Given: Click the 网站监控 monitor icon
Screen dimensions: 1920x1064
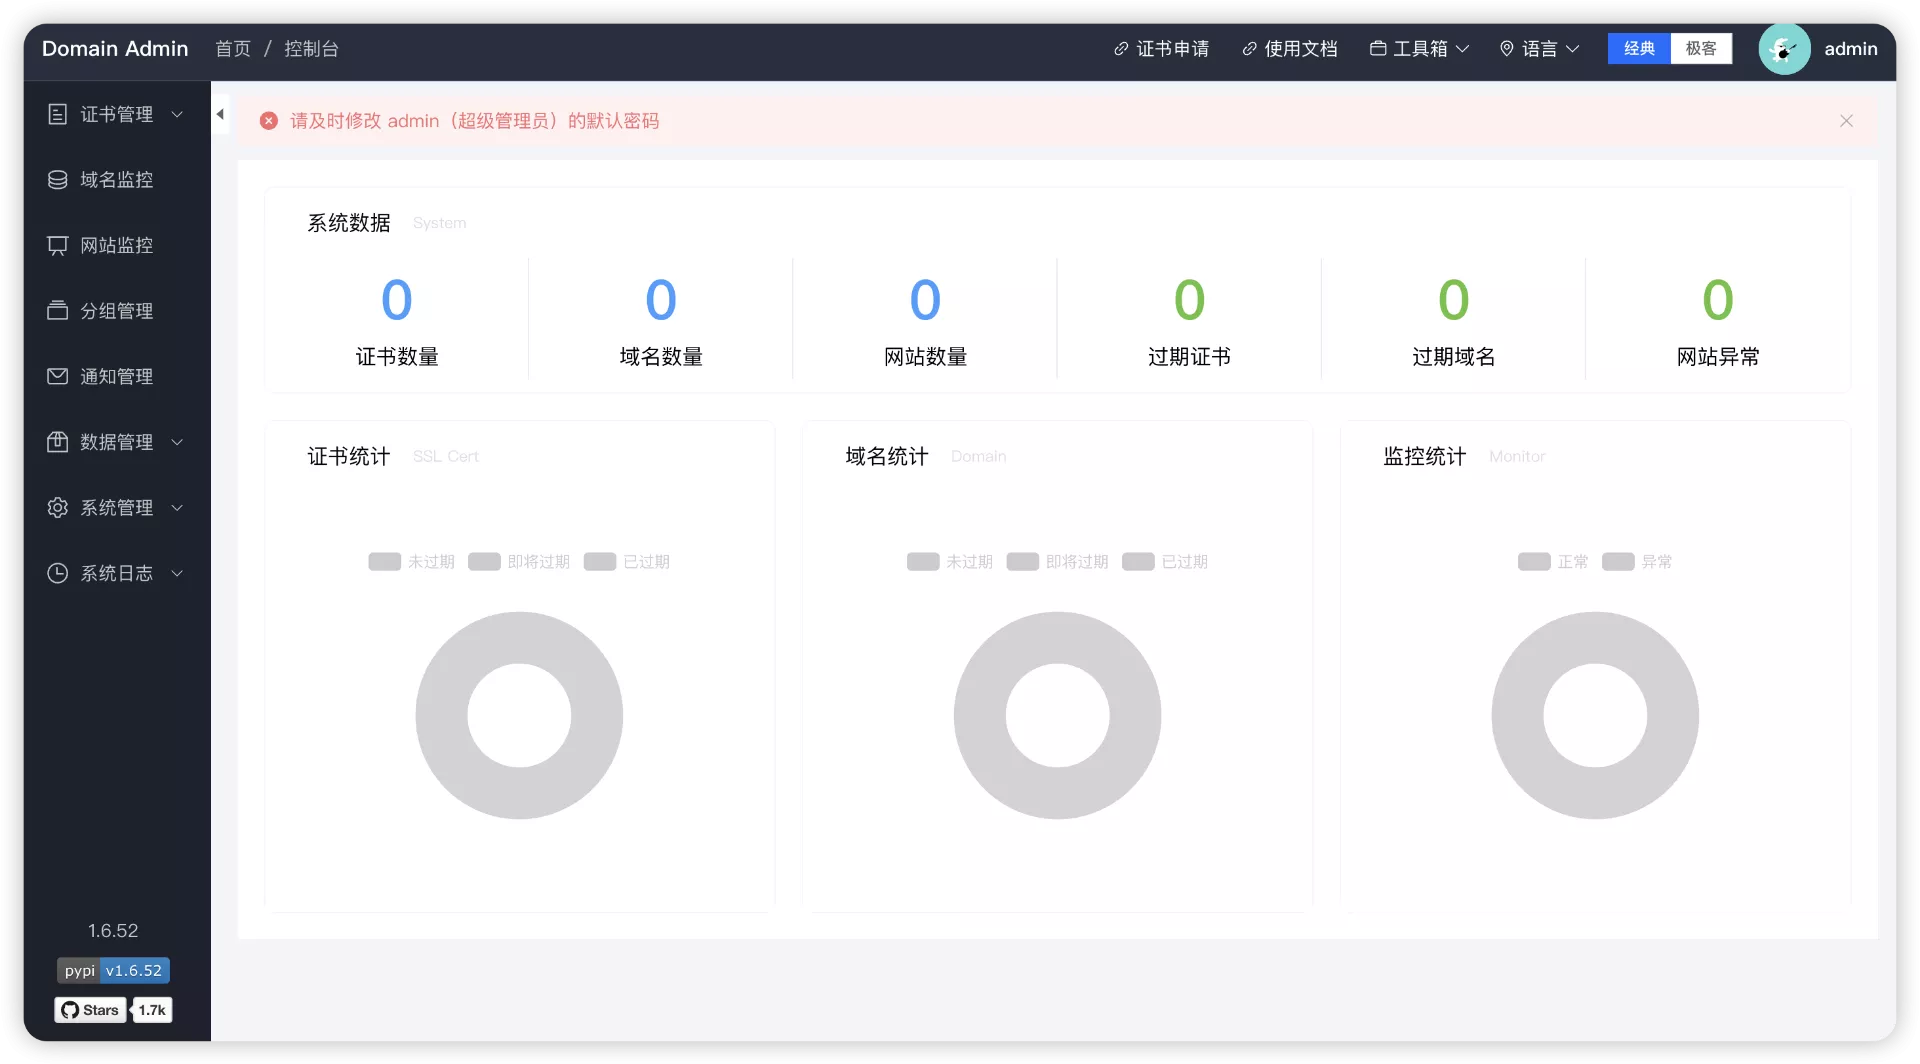Looking at the screenshot, I should (58, 245).
